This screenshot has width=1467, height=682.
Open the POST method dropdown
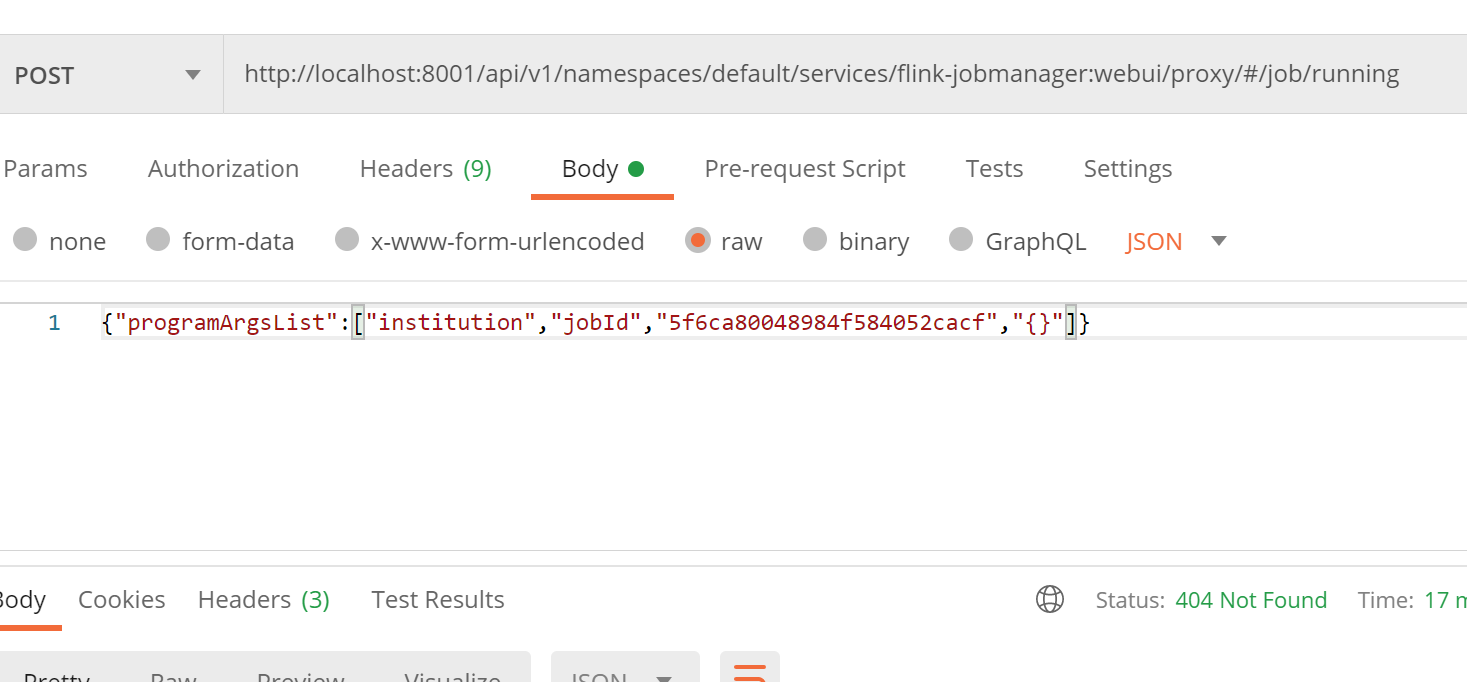click(108, 76)
